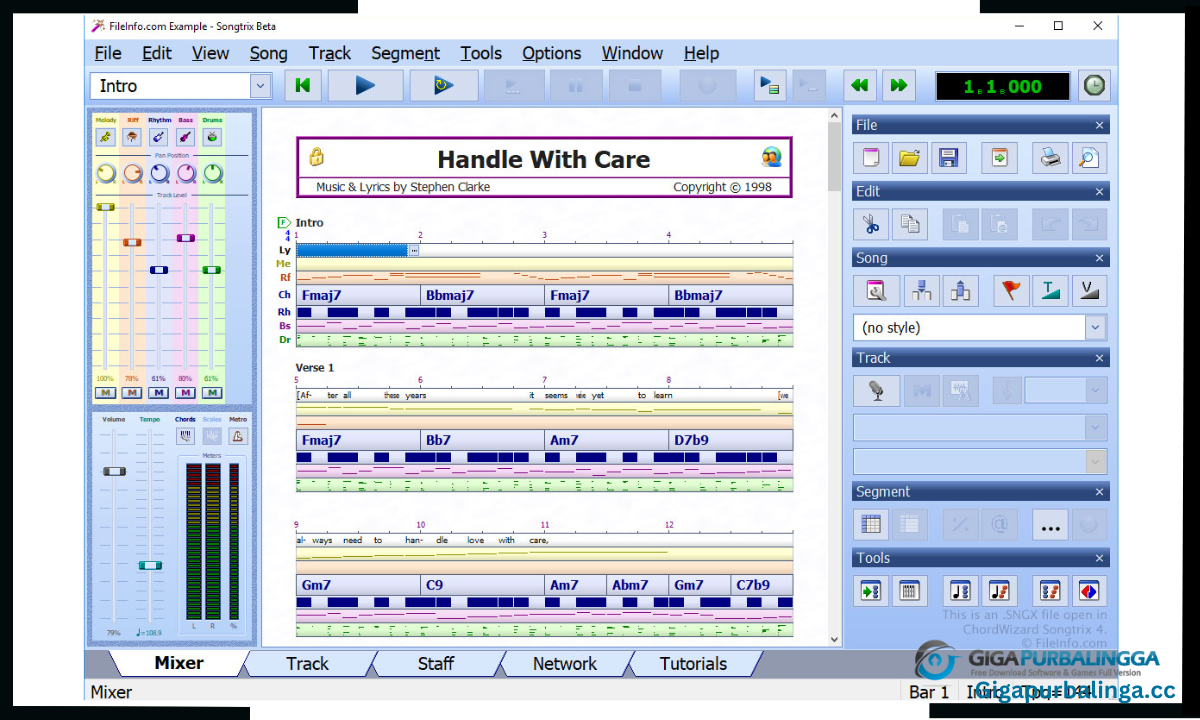Toggle the green P marker beside Intro

(x=284, y=222)
